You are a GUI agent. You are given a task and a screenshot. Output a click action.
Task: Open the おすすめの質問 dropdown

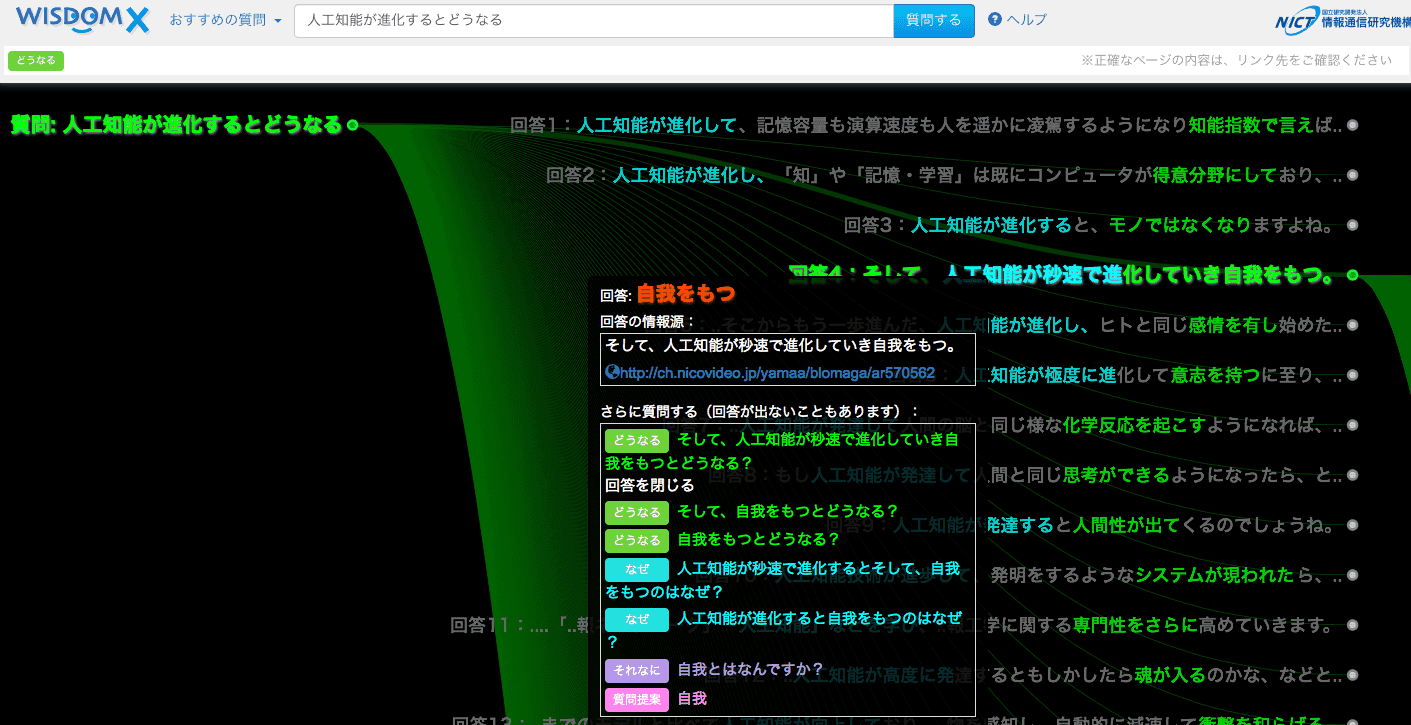pos(225,20)
